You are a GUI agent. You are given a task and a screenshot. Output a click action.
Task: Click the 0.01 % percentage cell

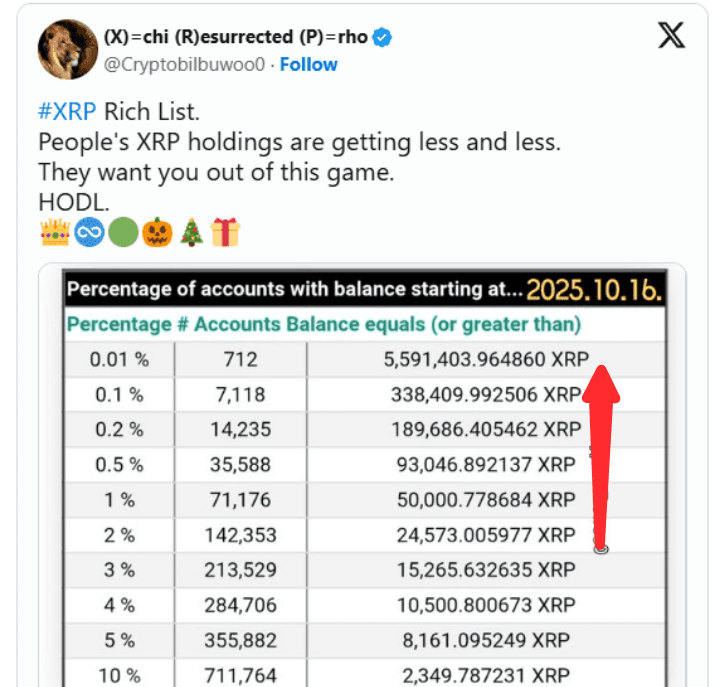[119, 359]
